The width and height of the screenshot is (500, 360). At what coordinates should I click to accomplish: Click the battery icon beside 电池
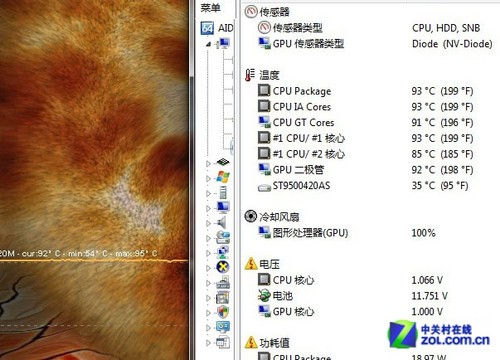pyautogui.click(x=264, y=295)
